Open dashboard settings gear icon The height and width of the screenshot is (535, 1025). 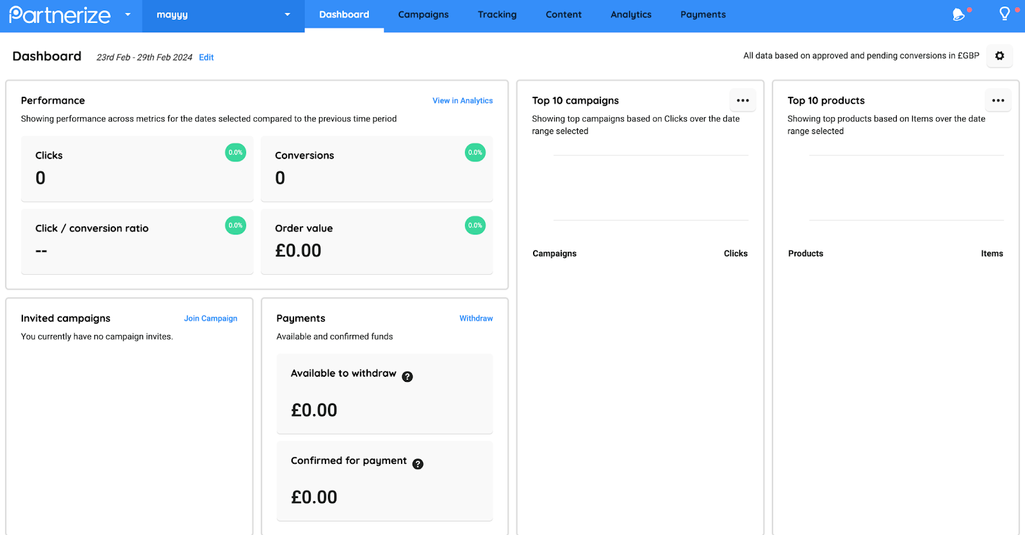(x=1000, y=56)
